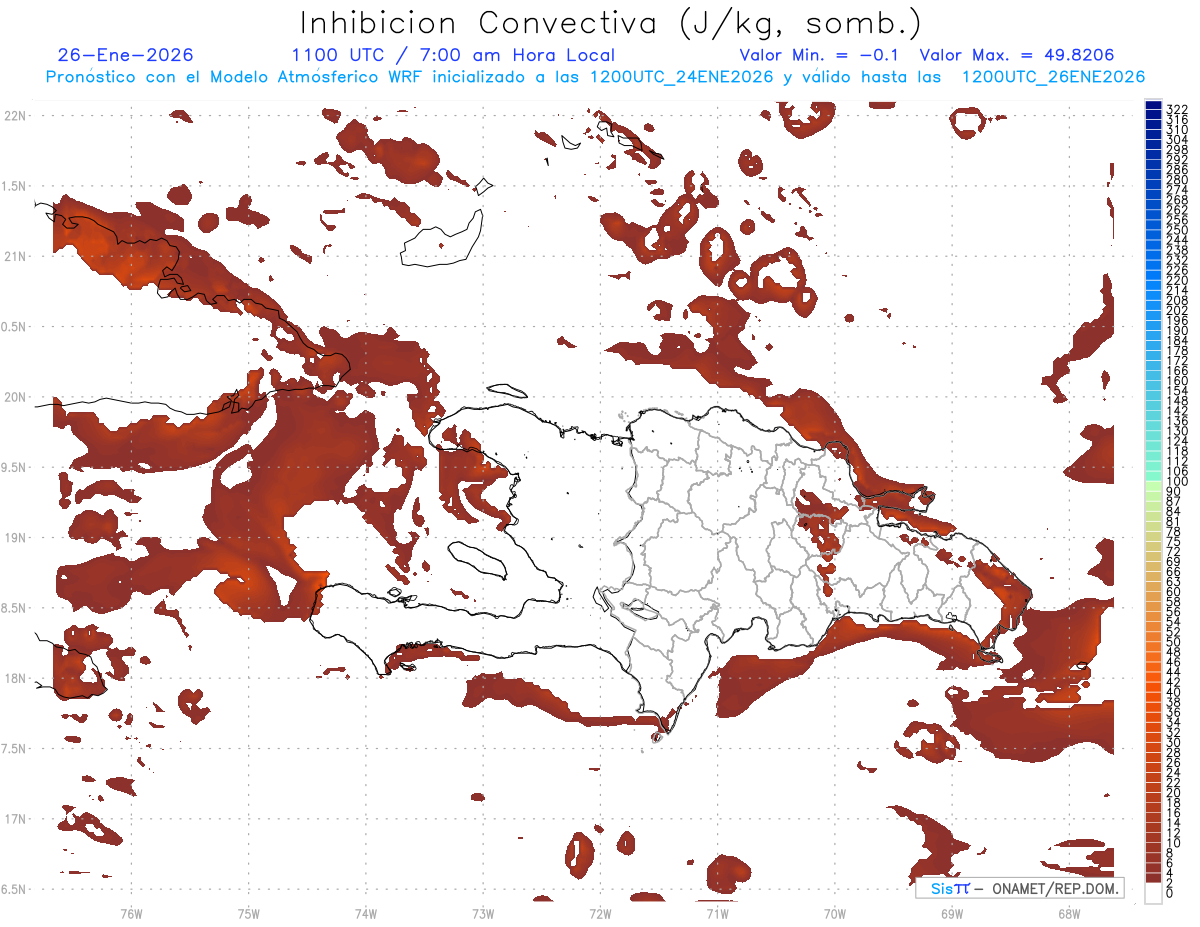The height and width of the screenshot is (927, 1200).
Task: Click the '72W' longitude axis label
Action: coord(600,913)
